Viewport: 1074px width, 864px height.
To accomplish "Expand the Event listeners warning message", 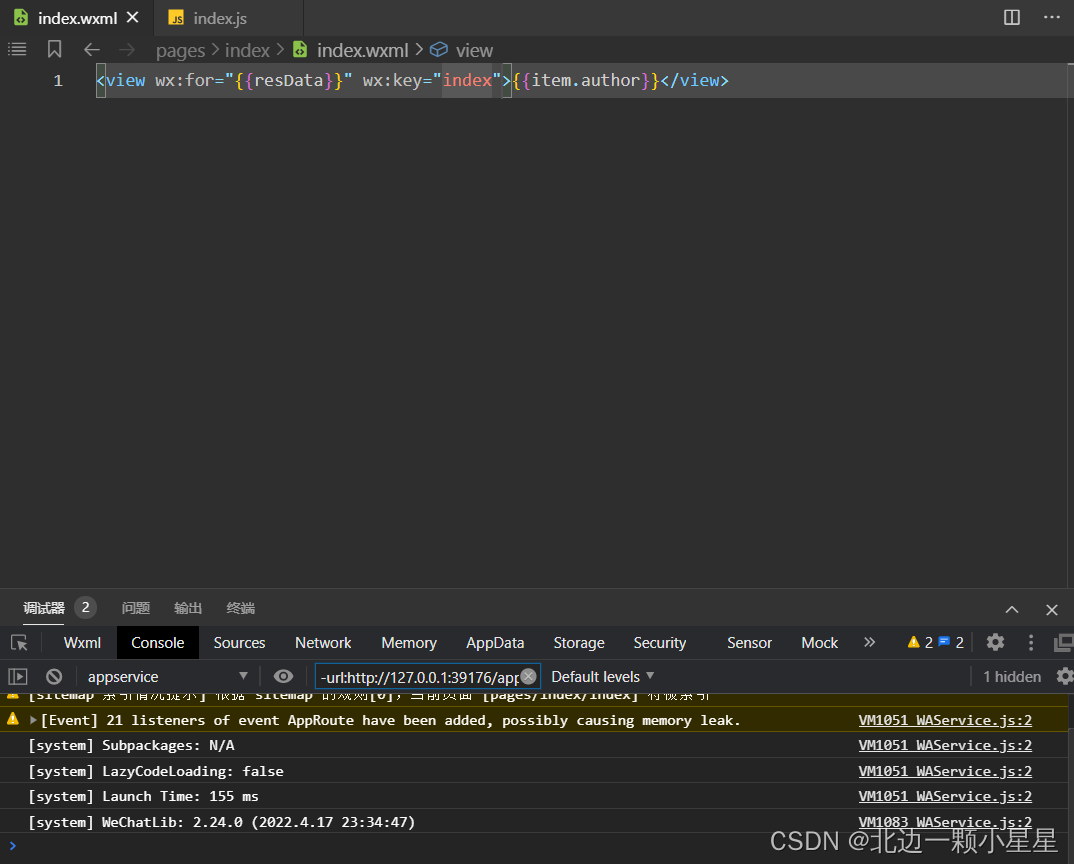I will tap(33, 720).
